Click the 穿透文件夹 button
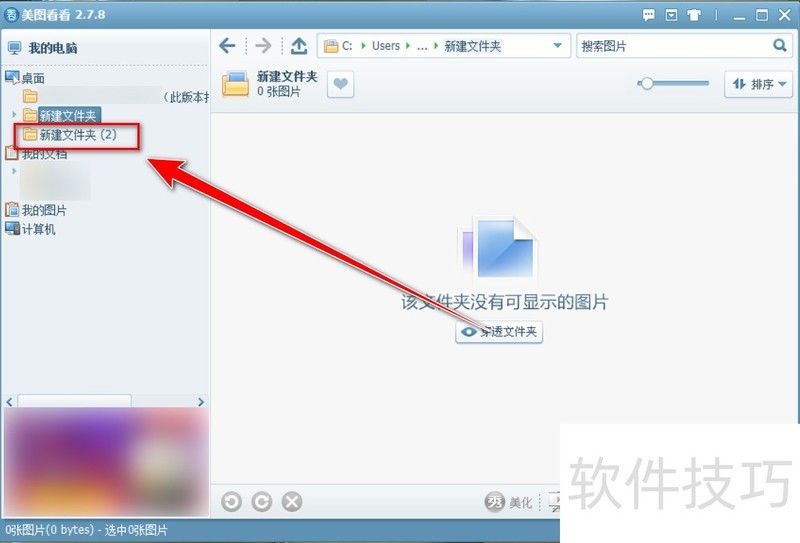The width and height of the screenshot is (800, 543). tap(499, 332)
